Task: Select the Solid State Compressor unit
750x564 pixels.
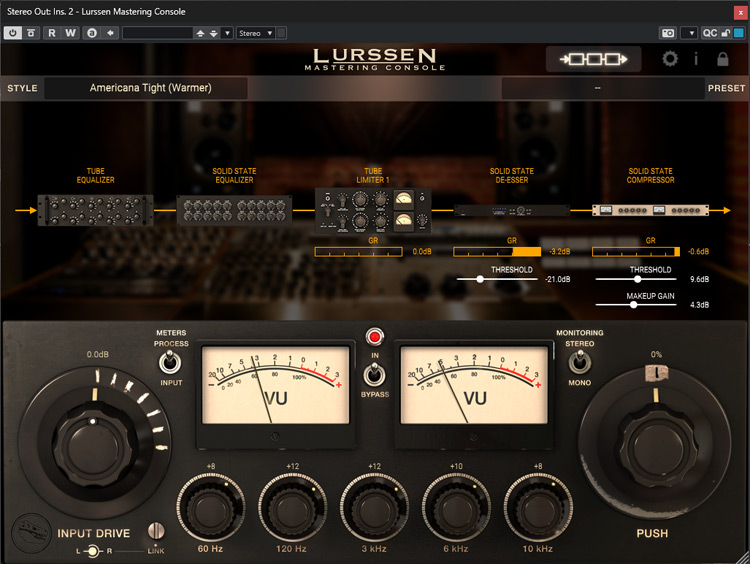Action: click(651, 210)
